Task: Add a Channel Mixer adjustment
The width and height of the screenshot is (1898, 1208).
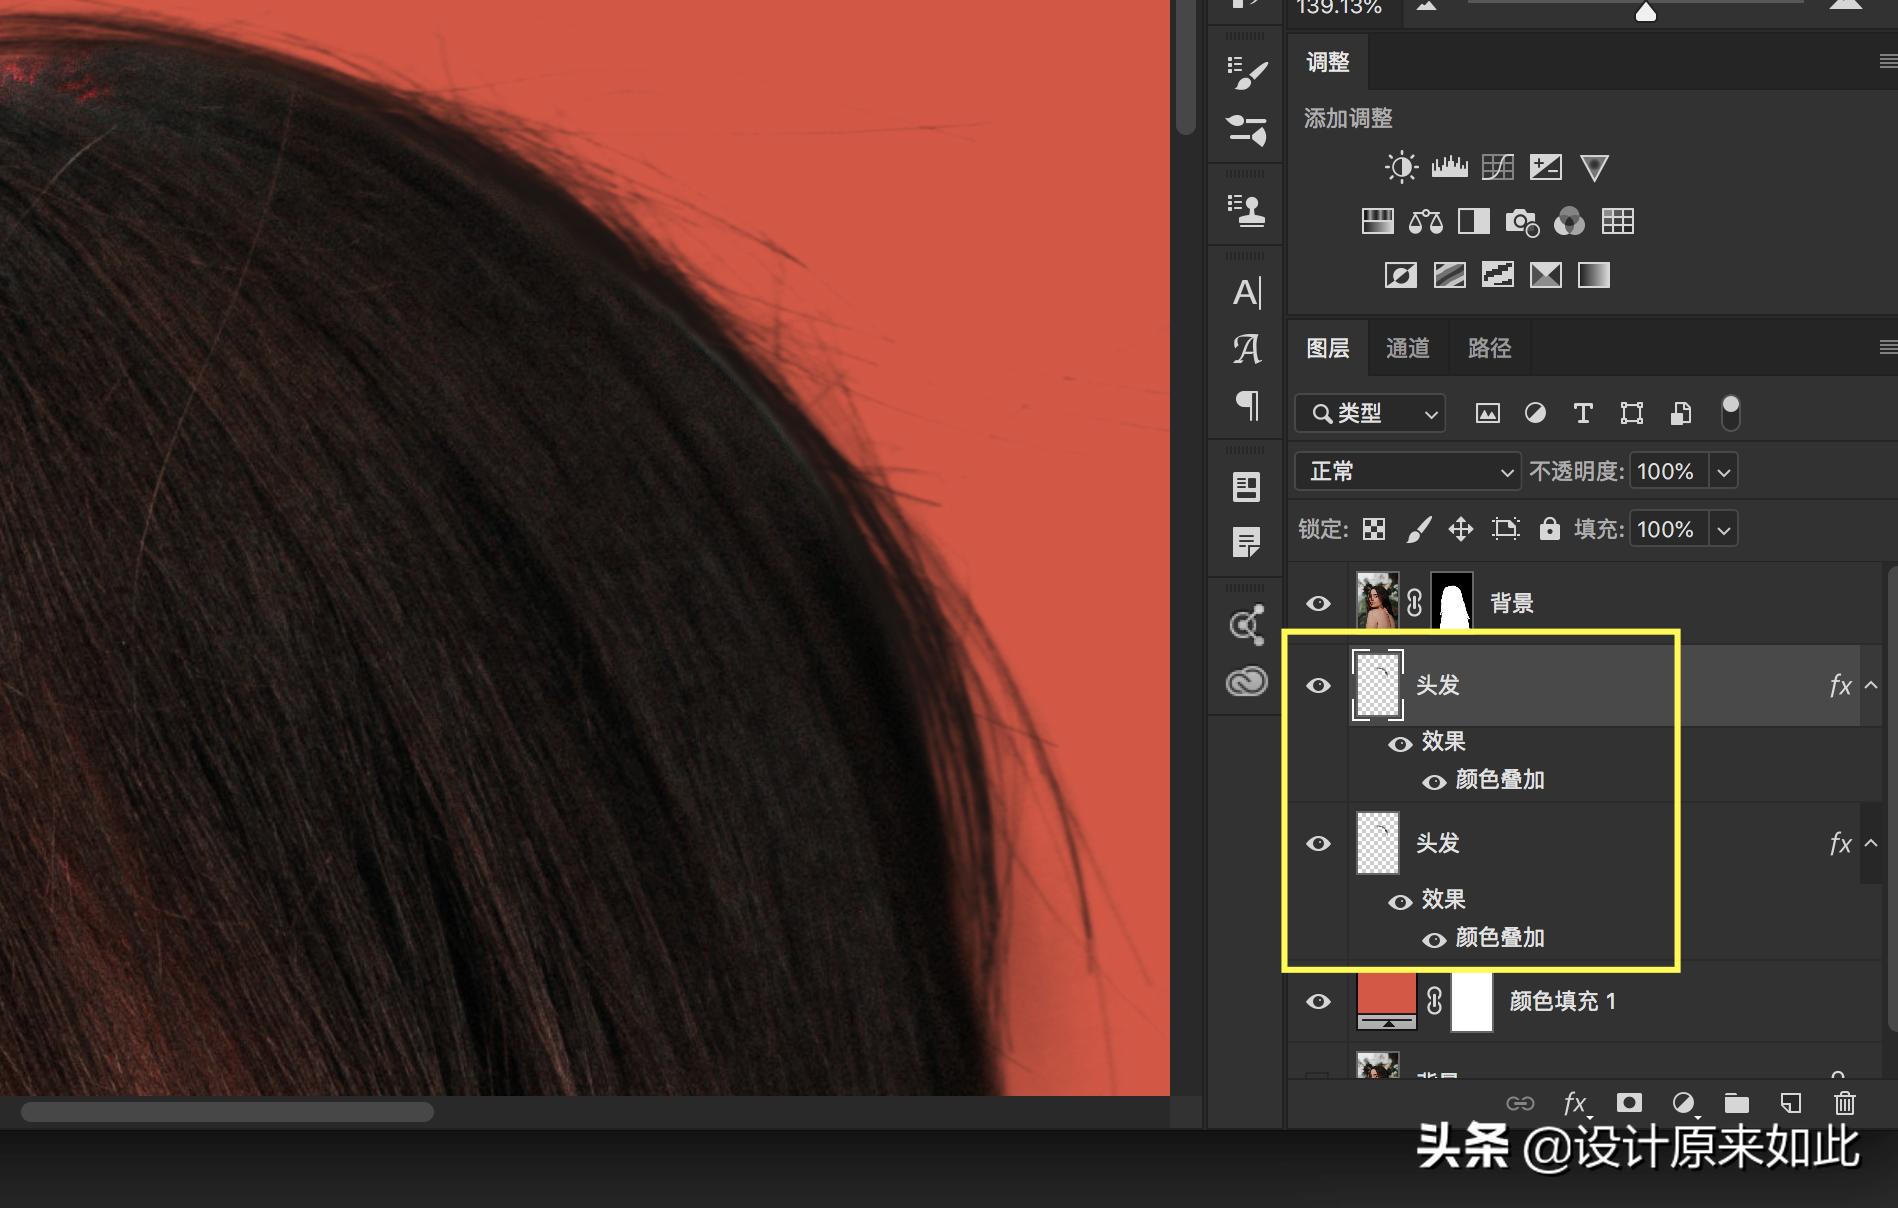Action: 1569,221
